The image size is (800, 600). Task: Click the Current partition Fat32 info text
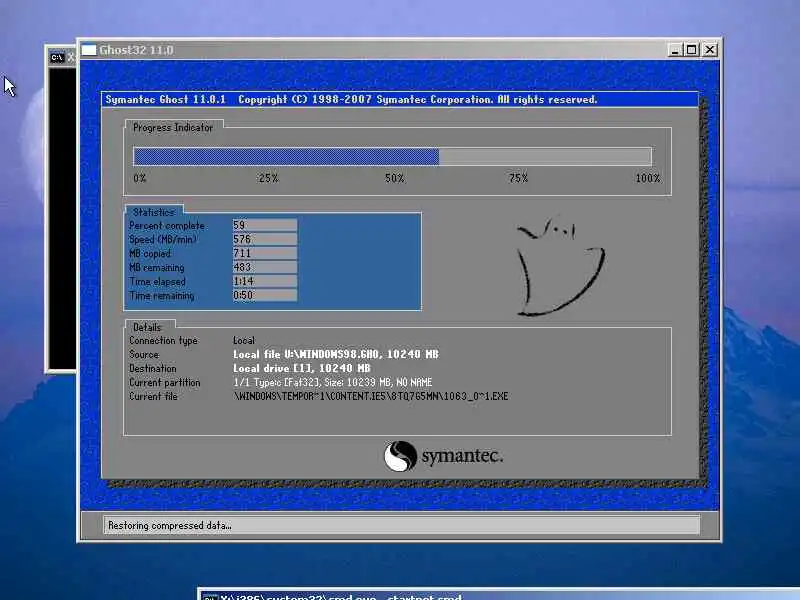point(332,382)
